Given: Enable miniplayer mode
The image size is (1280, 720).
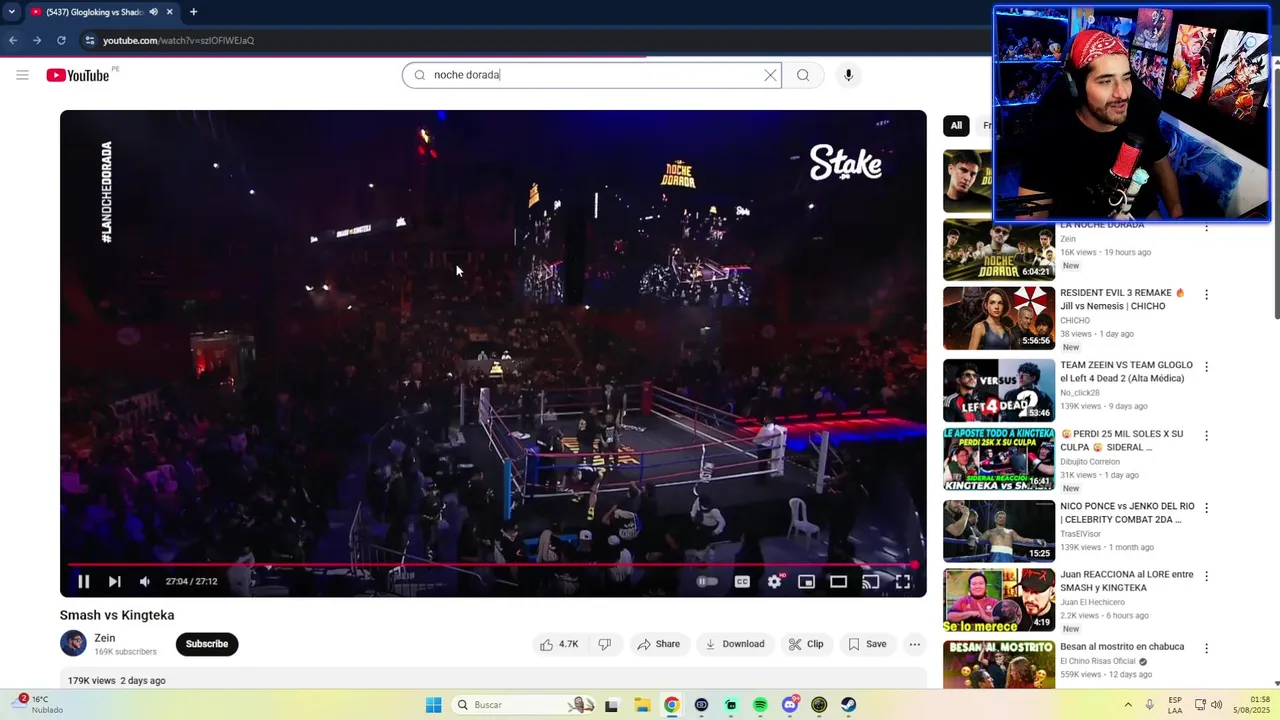Looking at the screenshot, I should 806,582.
